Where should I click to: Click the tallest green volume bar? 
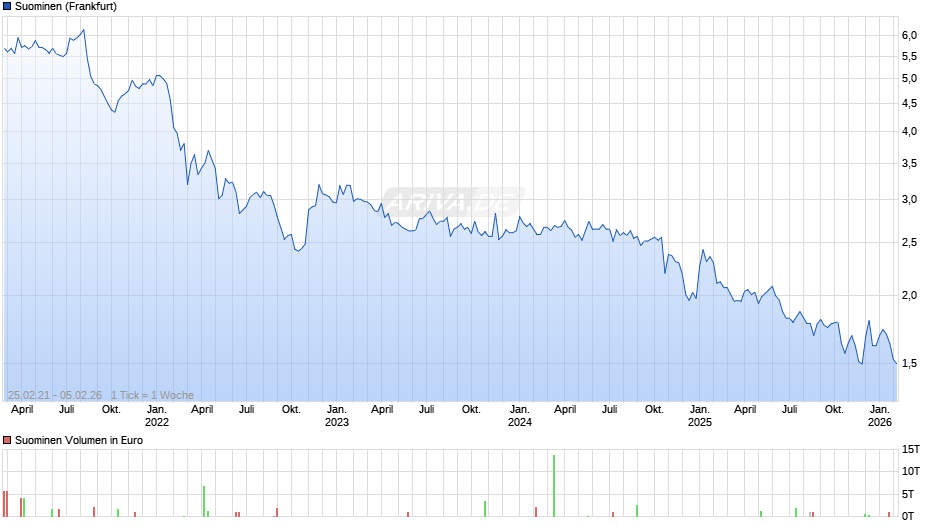click(x=554, y=486)
